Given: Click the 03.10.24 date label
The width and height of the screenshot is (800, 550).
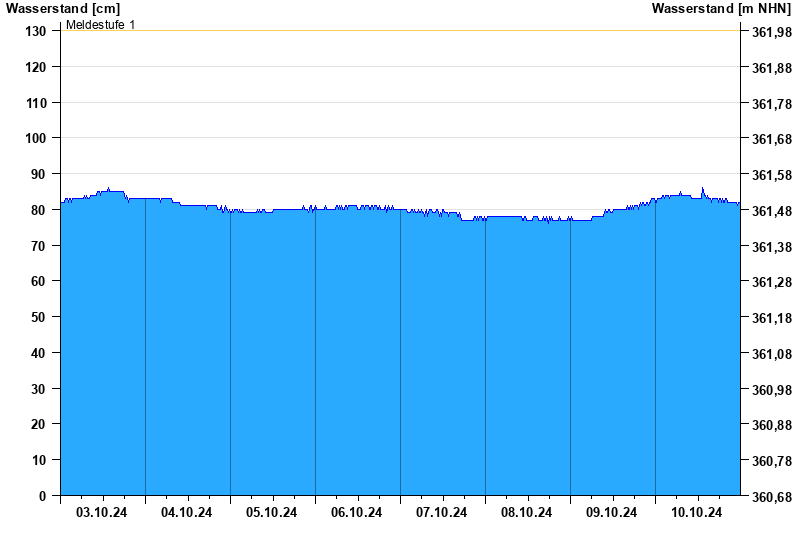Looking at the screenshot, I should [102, 512].
